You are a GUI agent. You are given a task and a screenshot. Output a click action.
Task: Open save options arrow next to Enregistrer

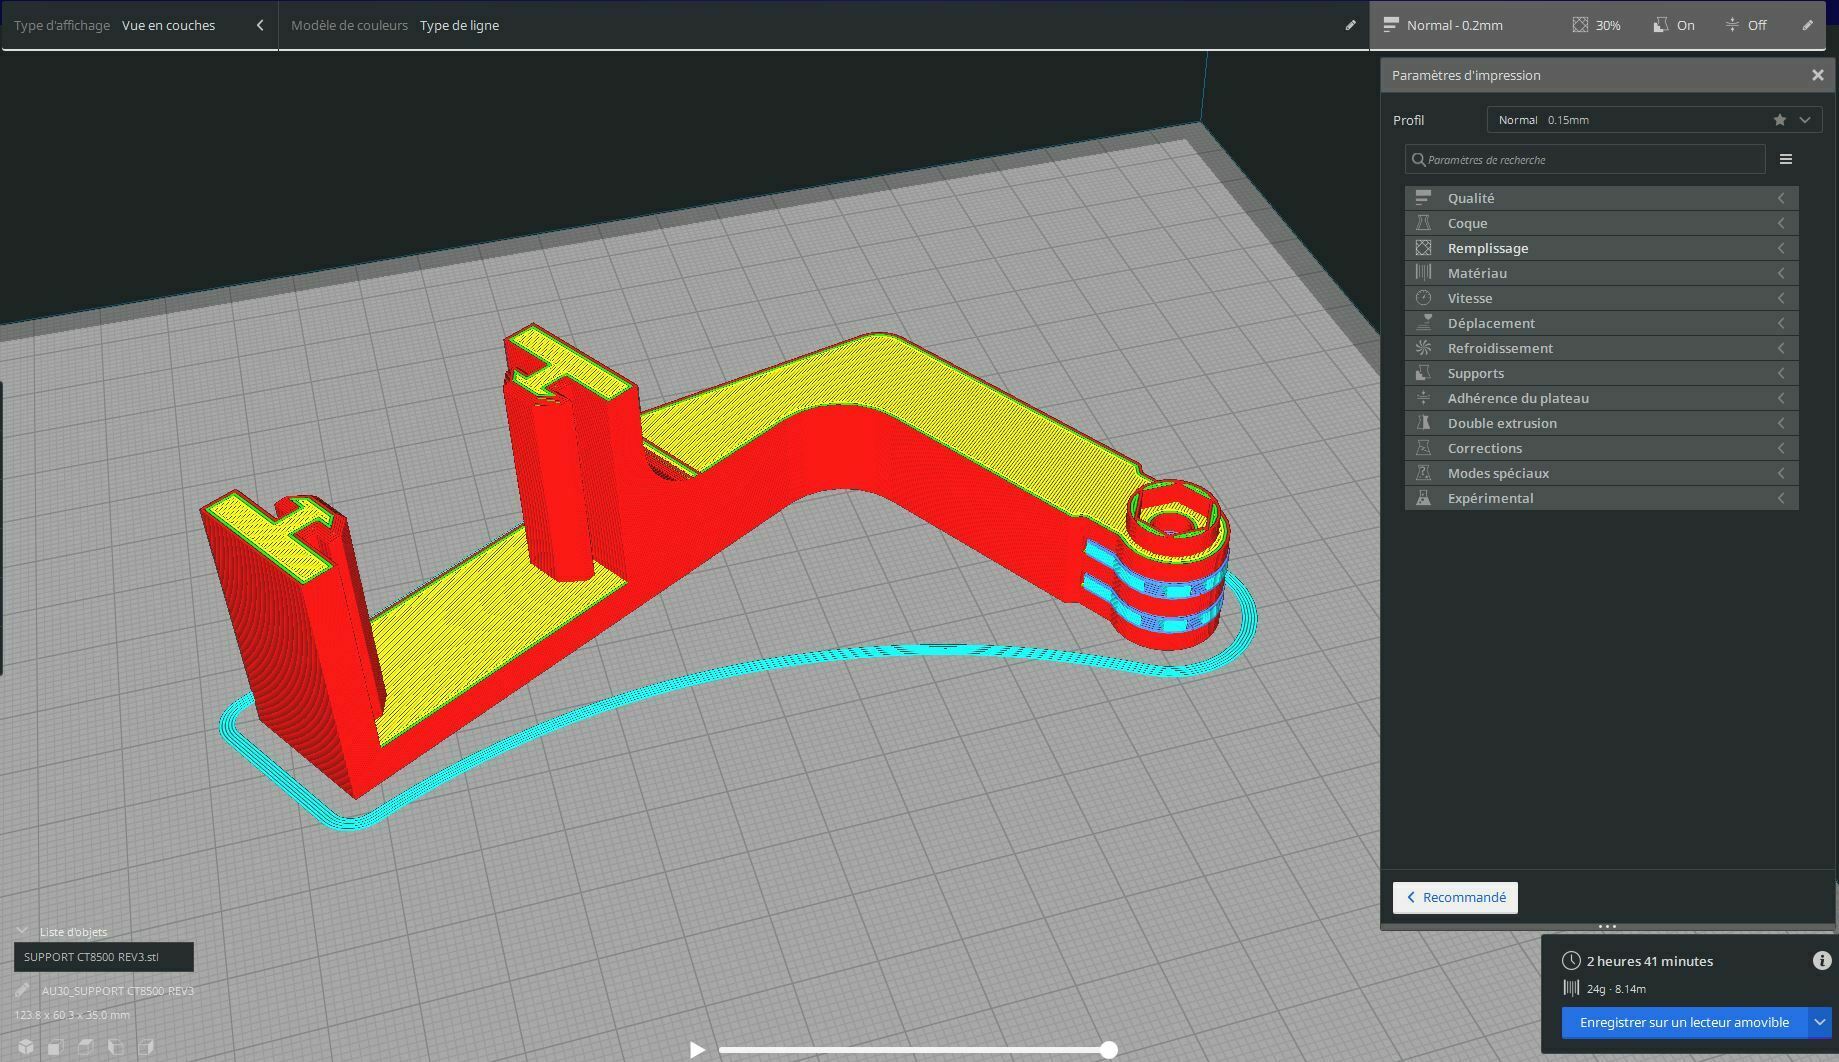pos(1819,1022)
